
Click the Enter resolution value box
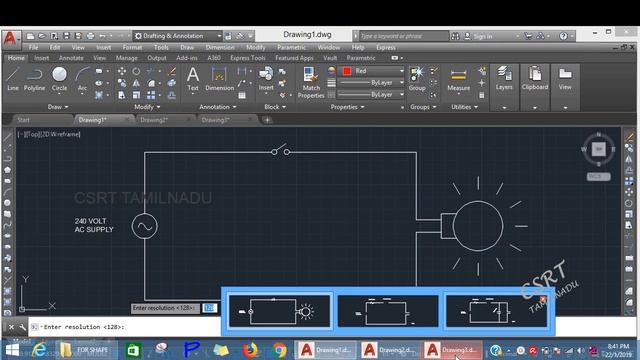(x=210, y=308)
